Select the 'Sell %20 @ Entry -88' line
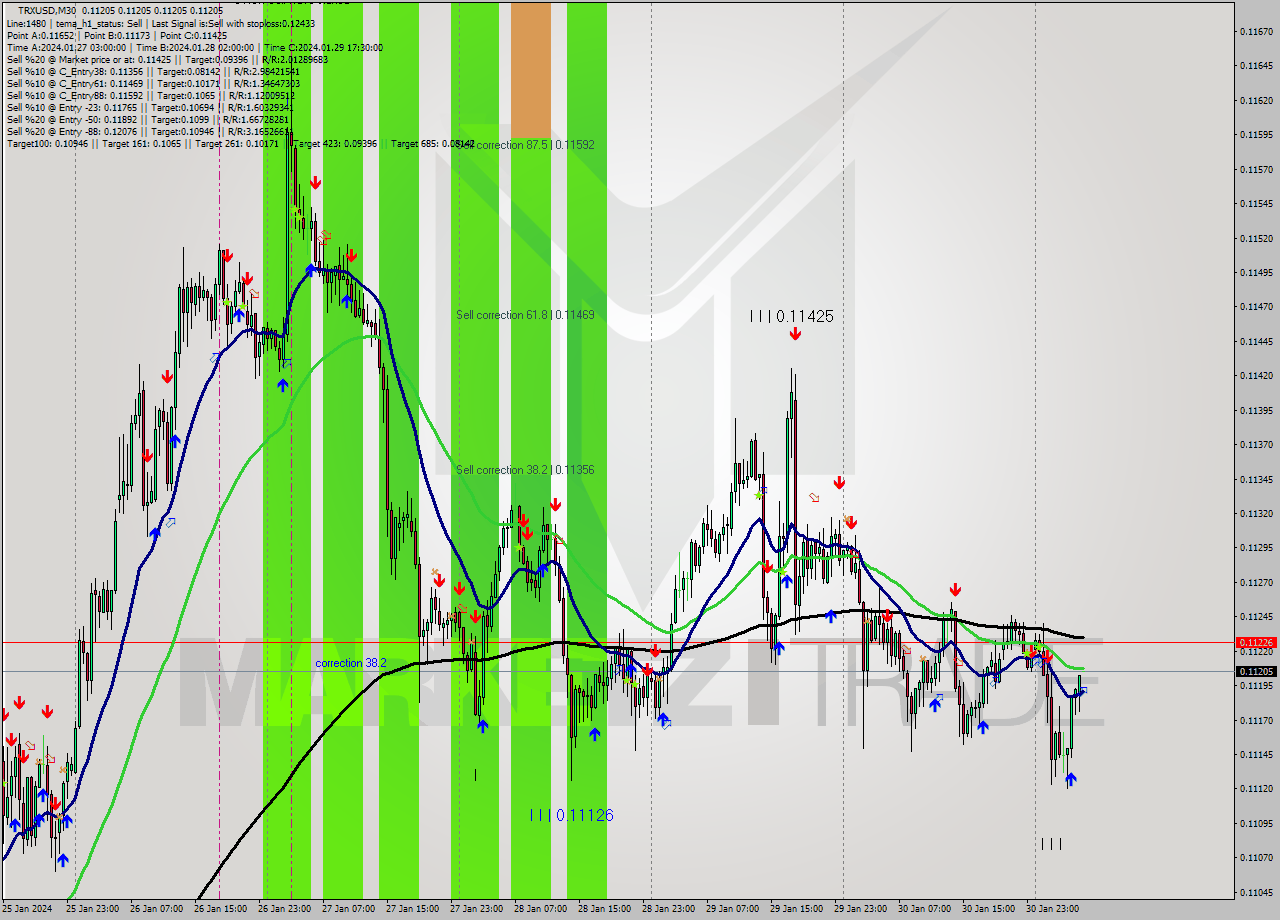This screenshot has height=920, width=1280. coord(149,131)
